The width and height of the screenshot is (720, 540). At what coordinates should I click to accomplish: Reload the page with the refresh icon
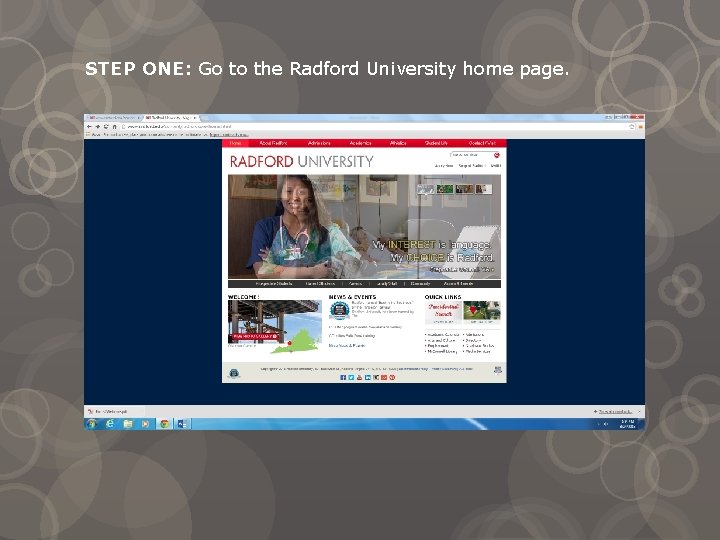pos(106,126)
